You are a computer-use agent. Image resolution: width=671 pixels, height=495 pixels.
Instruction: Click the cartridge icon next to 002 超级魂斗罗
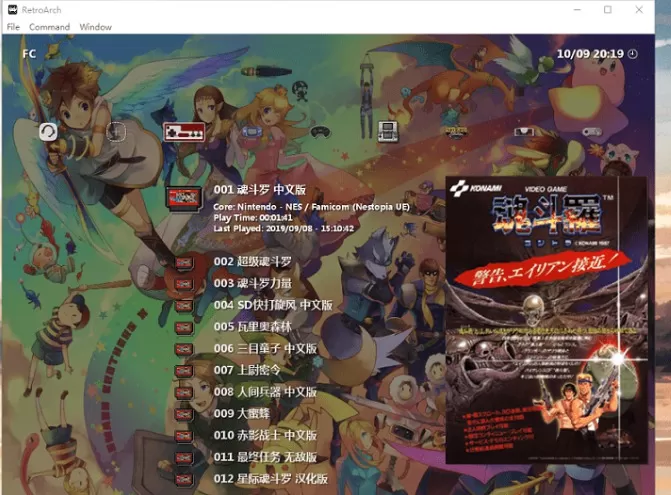click(184, 262)
